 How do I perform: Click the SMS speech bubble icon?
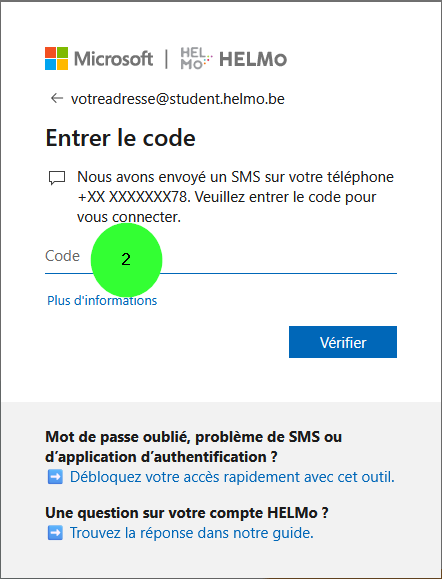[57, 178]
